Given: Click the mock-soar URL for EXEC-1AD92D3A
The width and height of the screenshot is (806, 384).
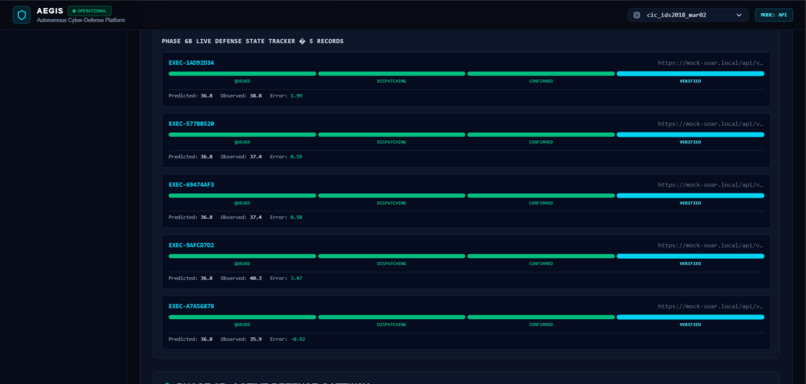Looking at the screenshot, I should 710,63.
